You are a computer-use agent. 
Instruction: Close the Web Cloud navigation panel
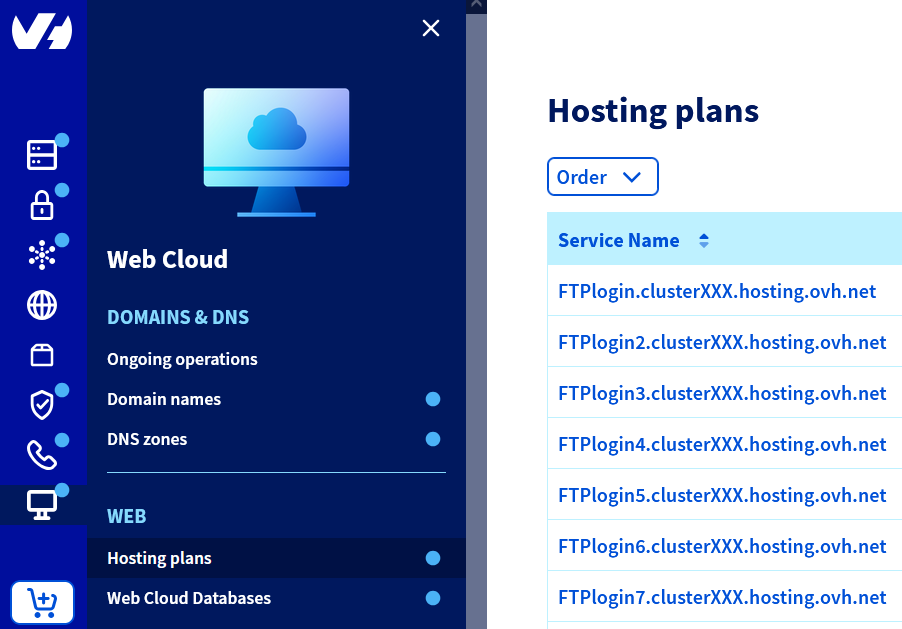pos(431,28)
